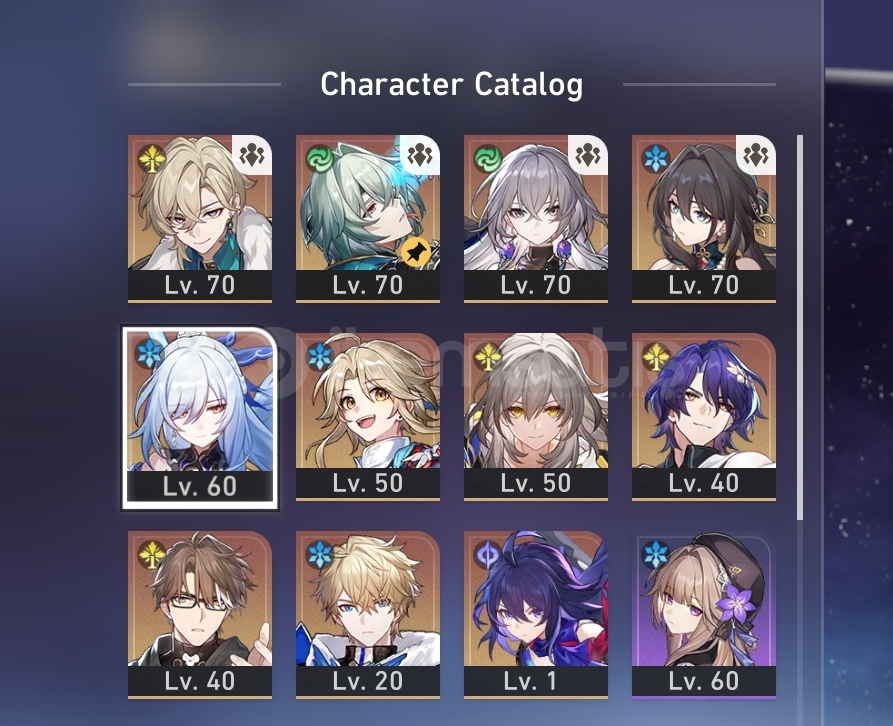Click the Ice element icon on the dark-haired Lv. 70 card
The image size is (893, 726).
tap(656, 158)
